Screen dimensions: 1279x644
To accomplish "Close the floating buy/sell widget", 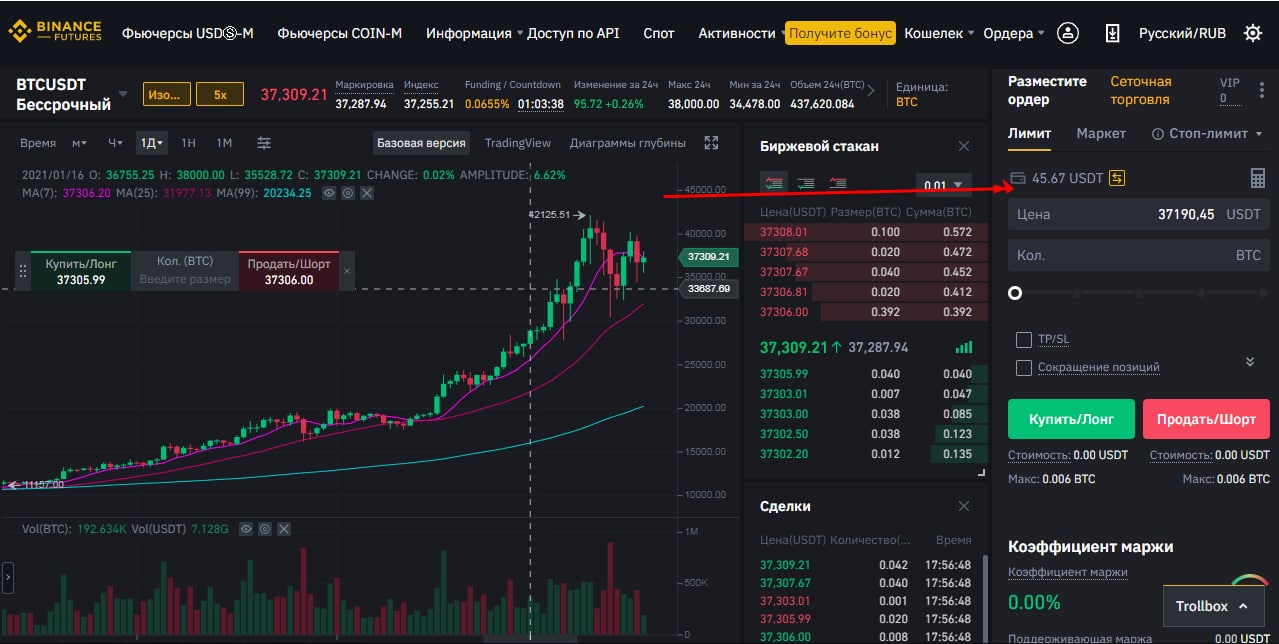I will click(x=347, y=271).
